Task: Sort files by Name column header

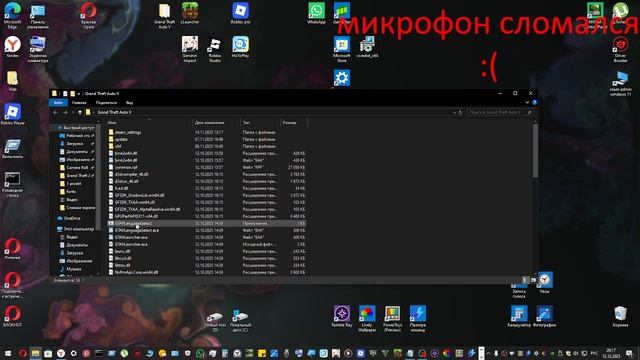Action: click(149, 122)
